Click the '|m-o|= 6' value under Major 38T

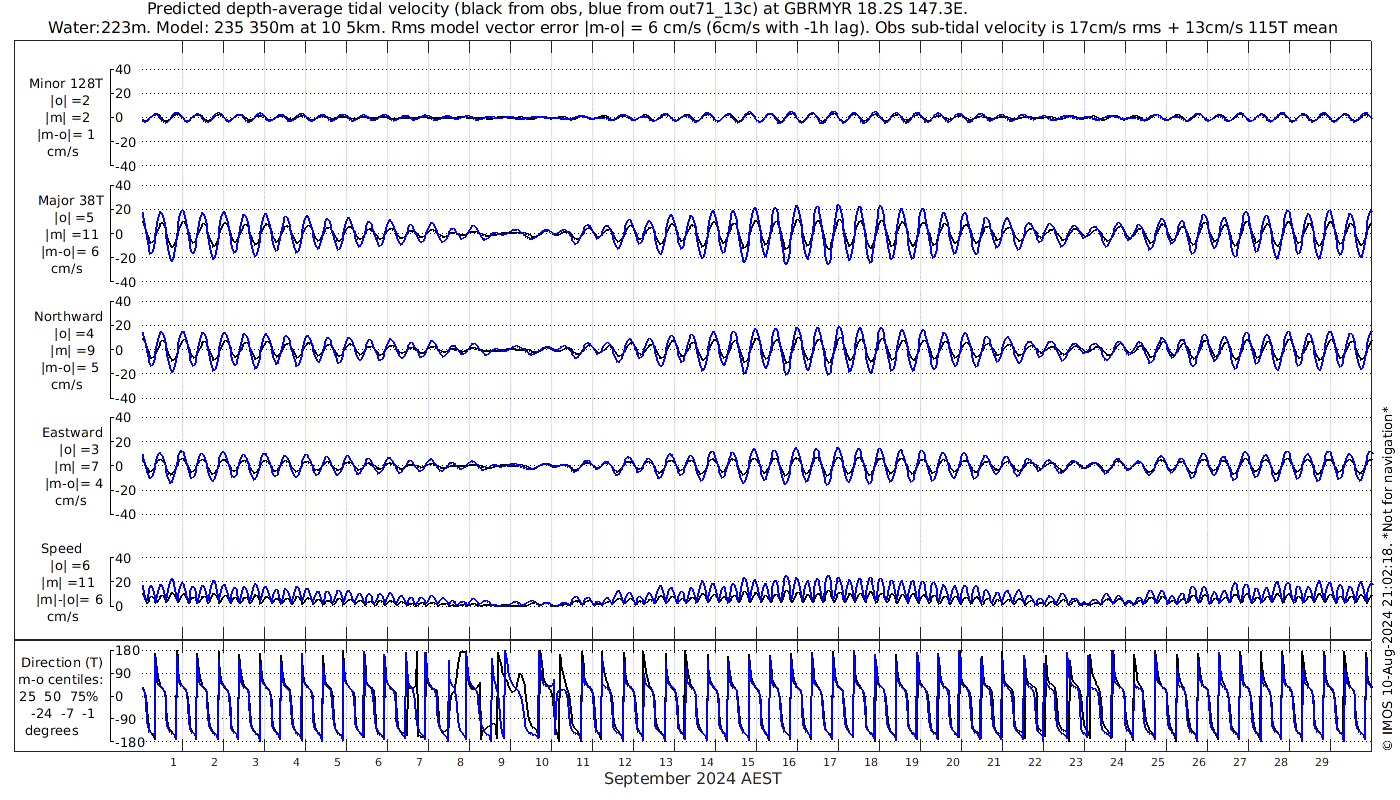tap(70, 251)
